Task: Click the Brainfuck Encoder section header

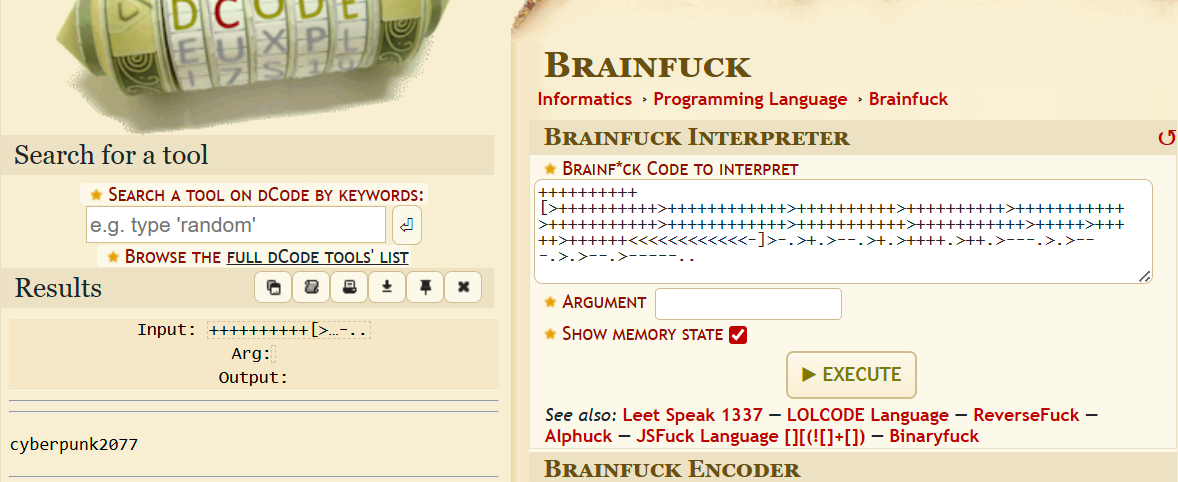Action: point(672,470)
